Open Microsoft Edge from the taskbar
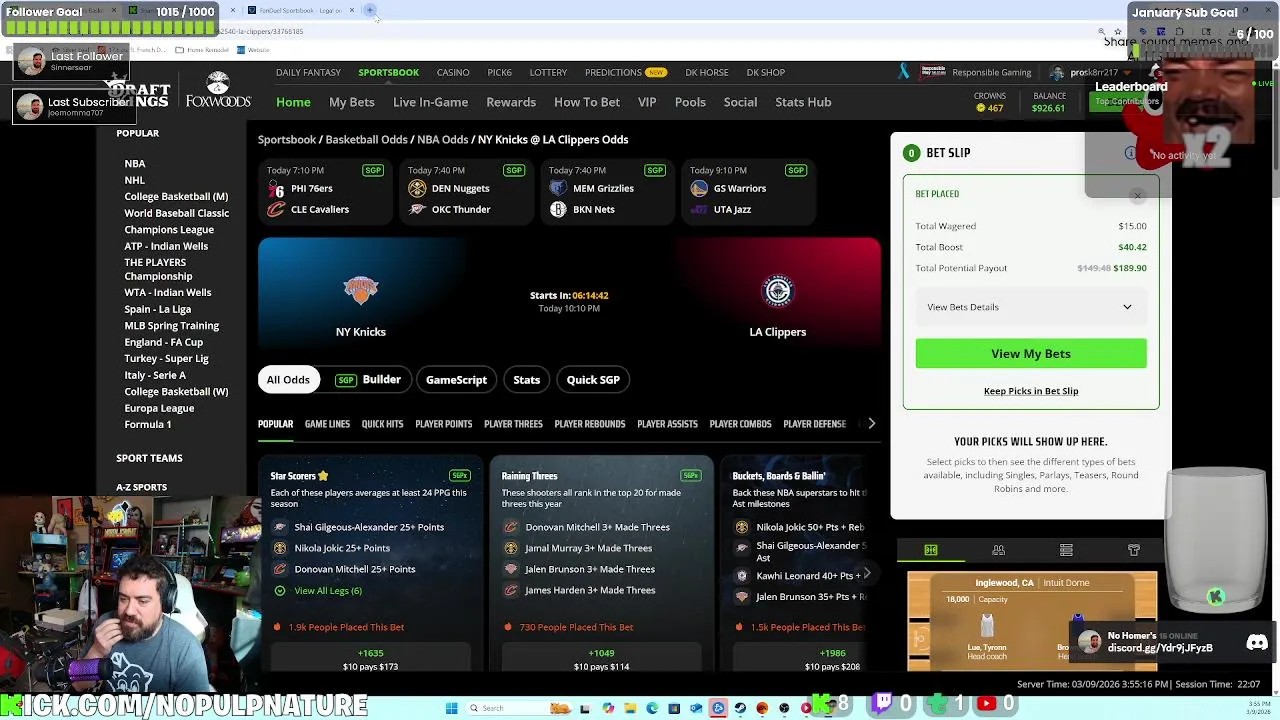The image size is (1280, 720). (652, 708)
